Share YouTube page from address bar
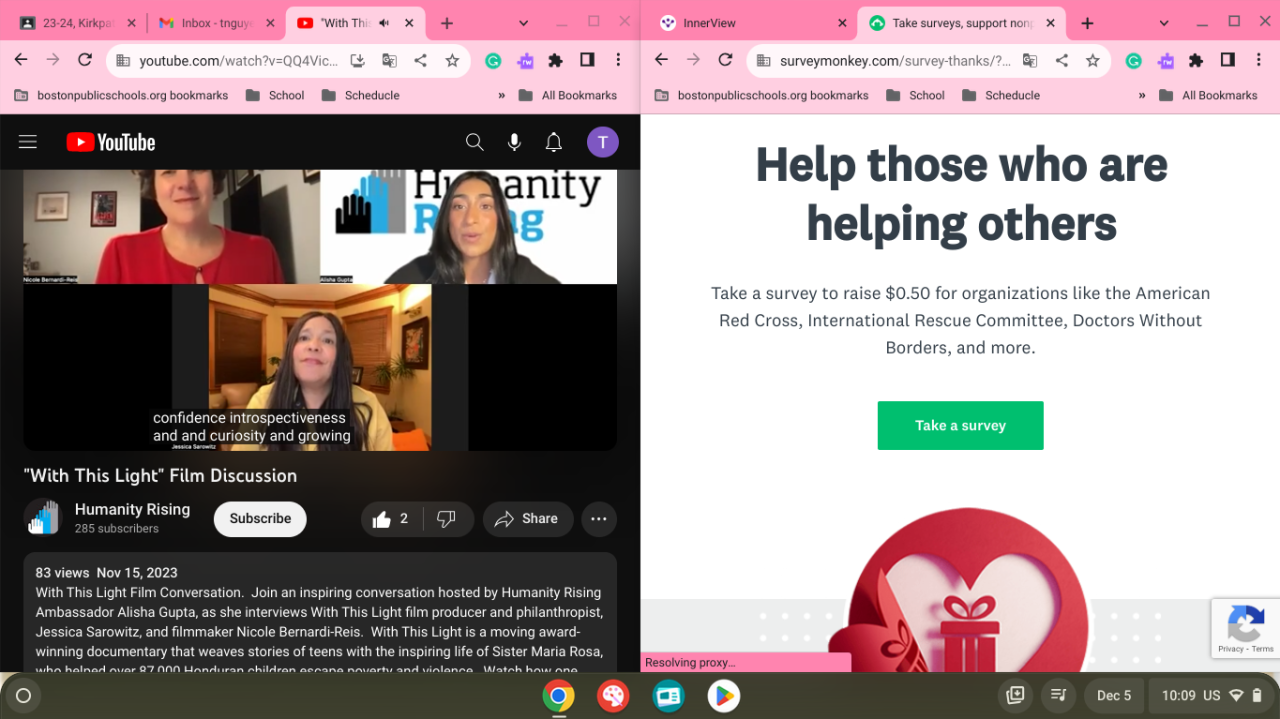Image resolution: width=1280 pixels, height=719 pixels. point(420,61)
